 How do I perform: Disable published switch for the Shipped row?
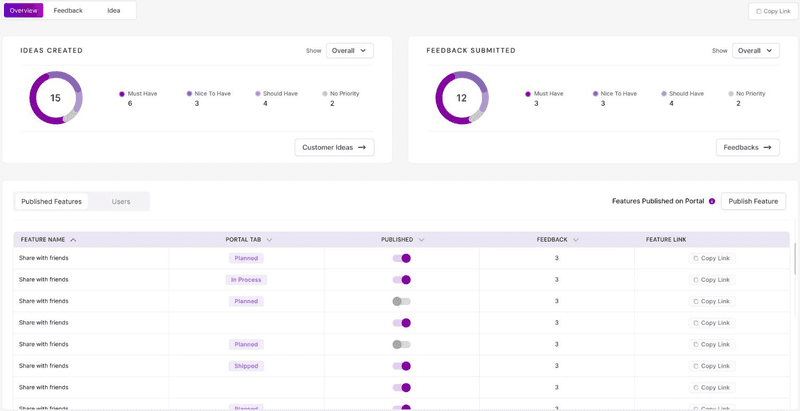[402, 366]
